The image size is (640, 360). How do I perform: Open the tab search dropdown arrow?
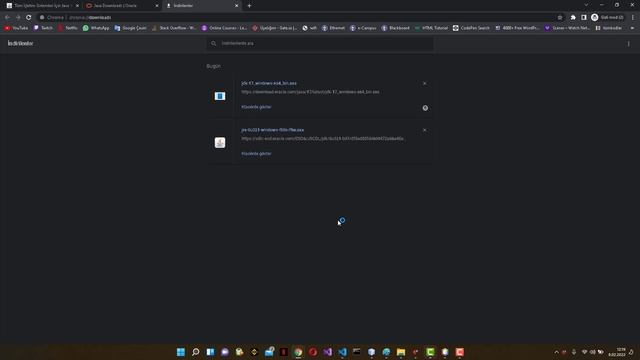pos(586,5)
